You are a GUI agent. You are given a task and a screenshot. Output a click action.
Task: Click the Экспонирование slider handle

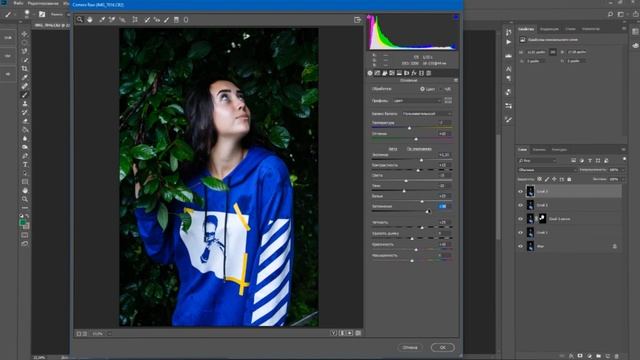pyautogui.click(x=422, y=160)
